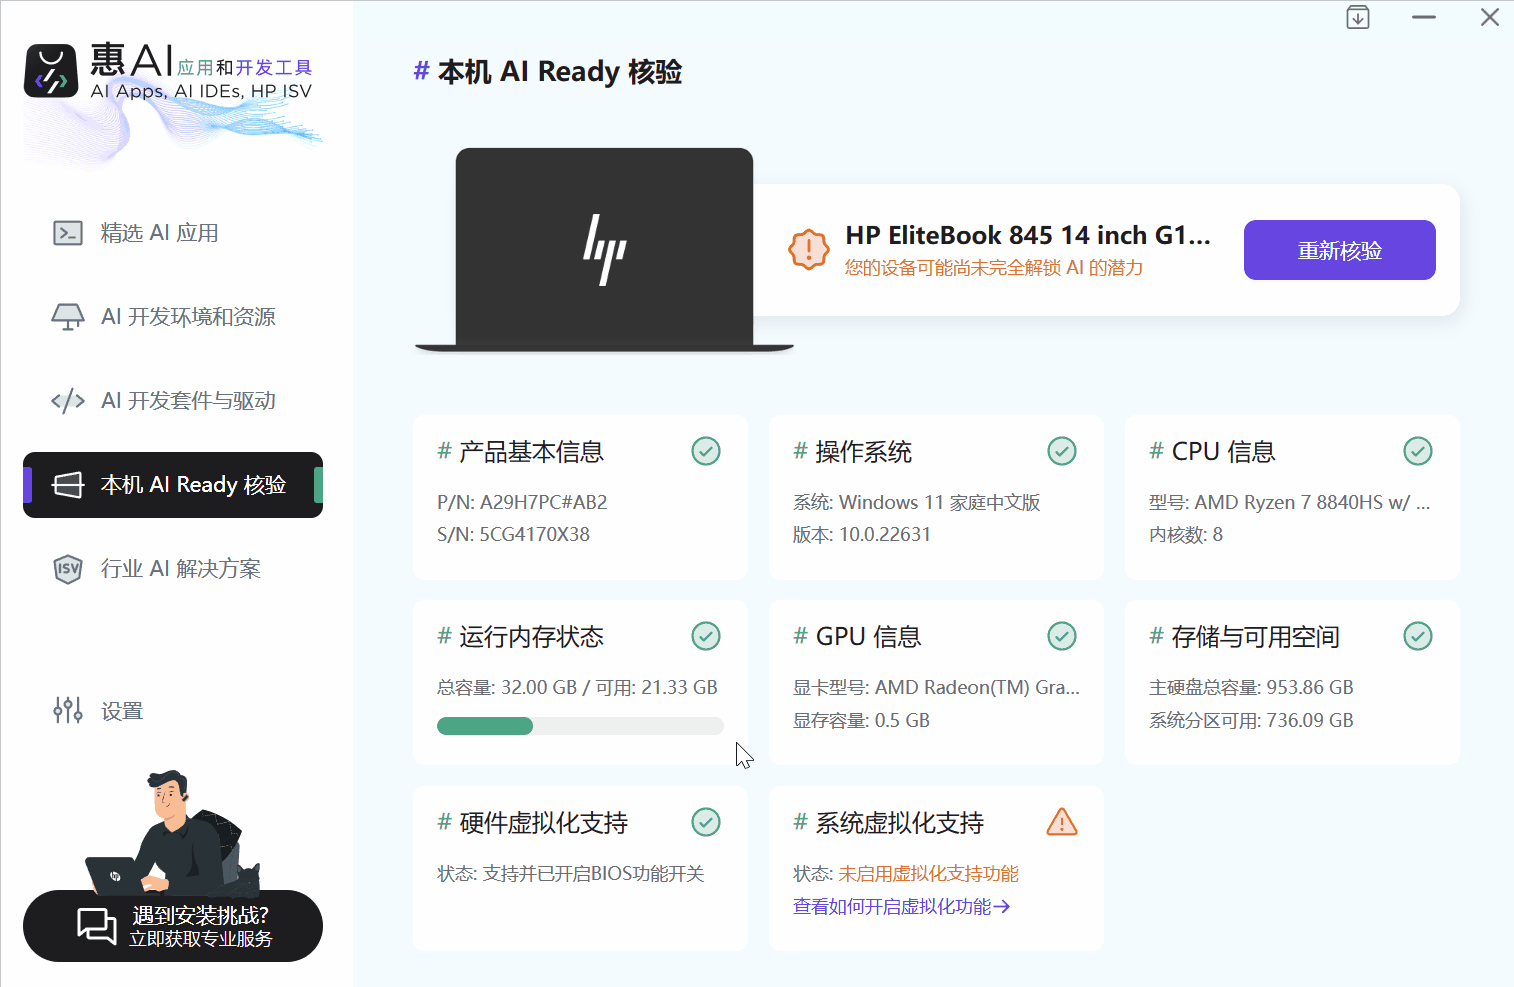This screenshot has width=1514, height=987.
Task: Open the 设置 page
Action: [x=173, y=711]
